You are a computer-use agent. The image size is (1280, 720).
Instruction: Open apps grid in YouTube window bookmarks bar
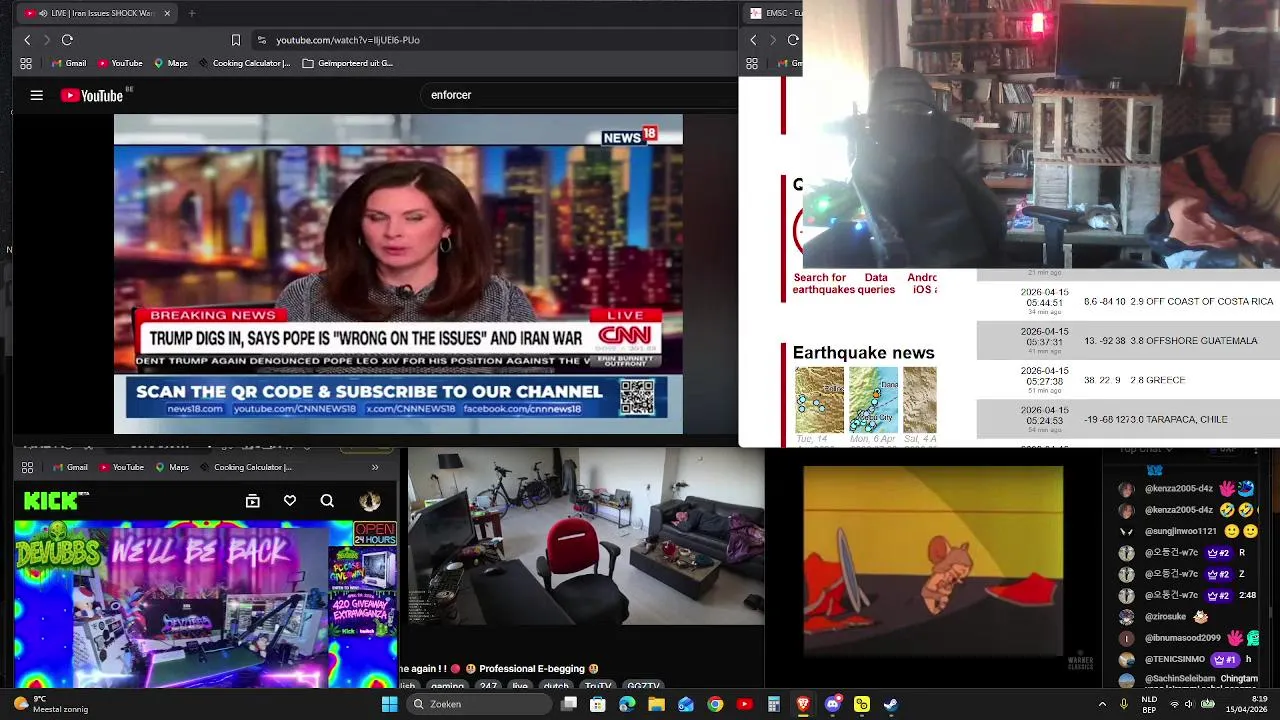(26, 63)
